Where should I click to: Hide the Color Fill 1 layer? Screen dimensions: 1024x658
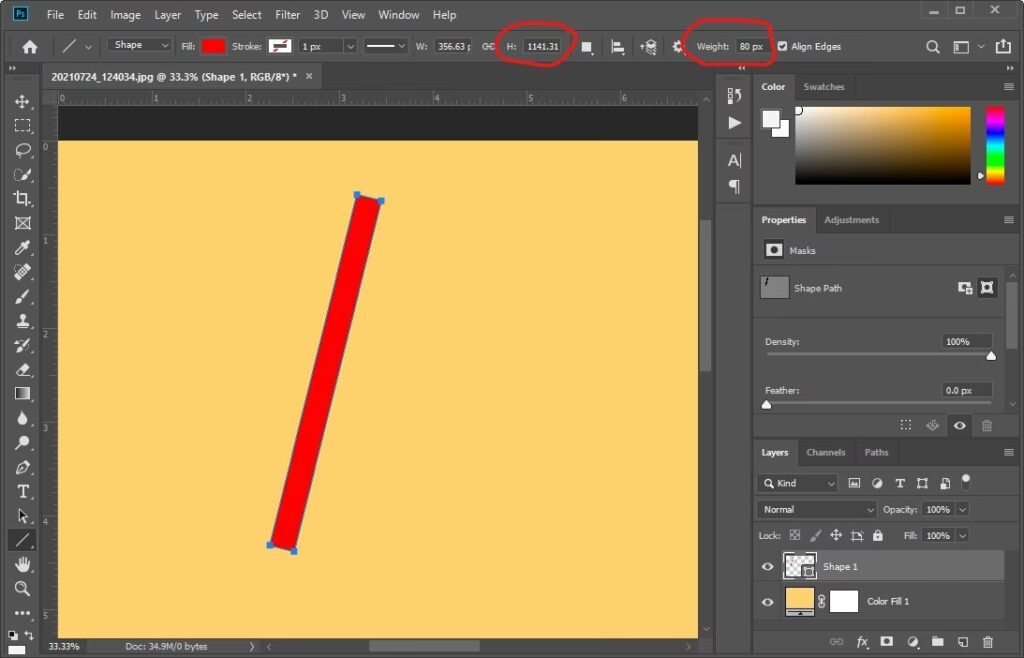[768, 602]
